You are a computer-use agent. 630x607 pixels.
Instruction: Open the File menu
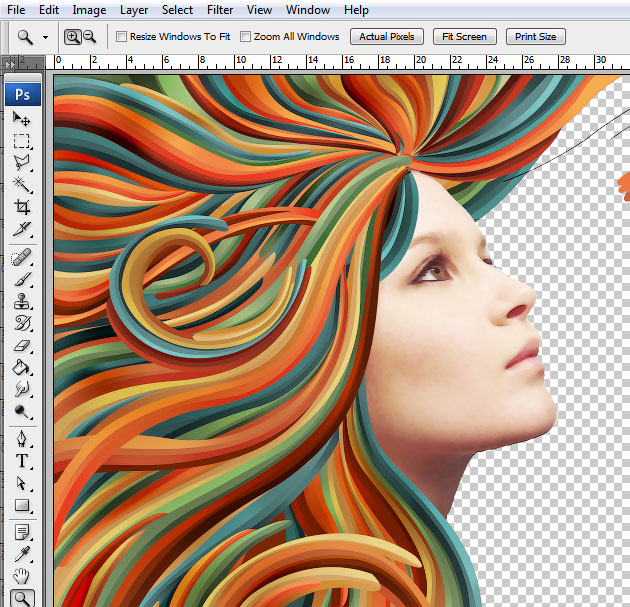16,10
